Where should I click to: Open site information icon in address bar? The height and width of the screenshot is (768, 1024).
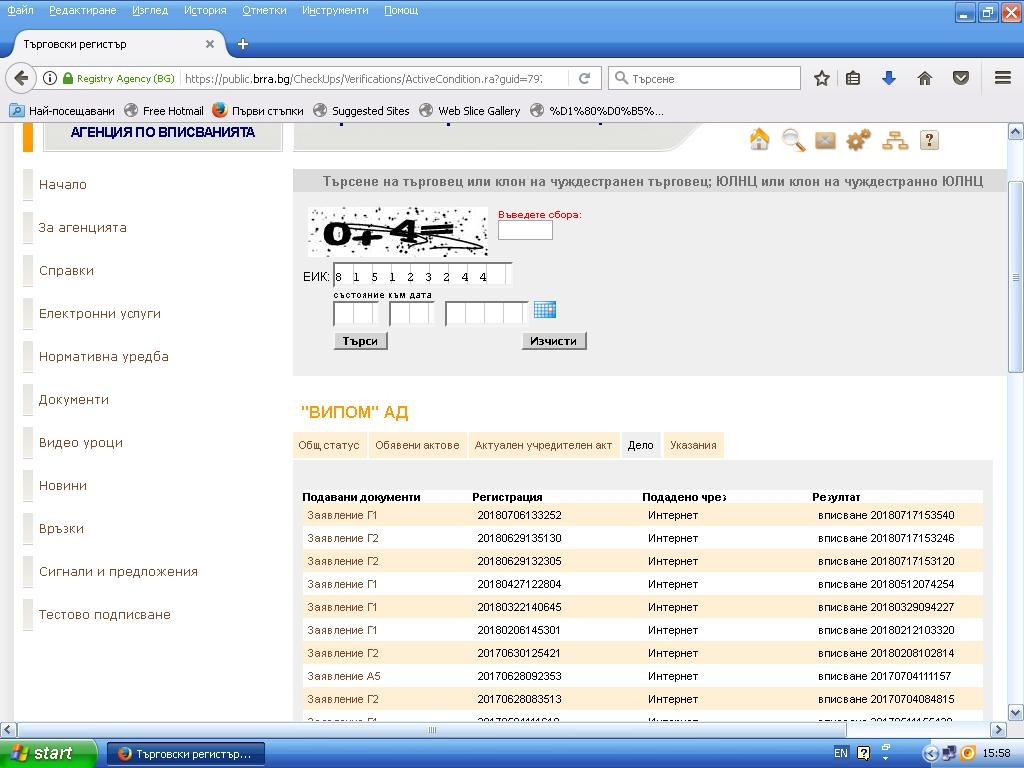tap(50, 78)
